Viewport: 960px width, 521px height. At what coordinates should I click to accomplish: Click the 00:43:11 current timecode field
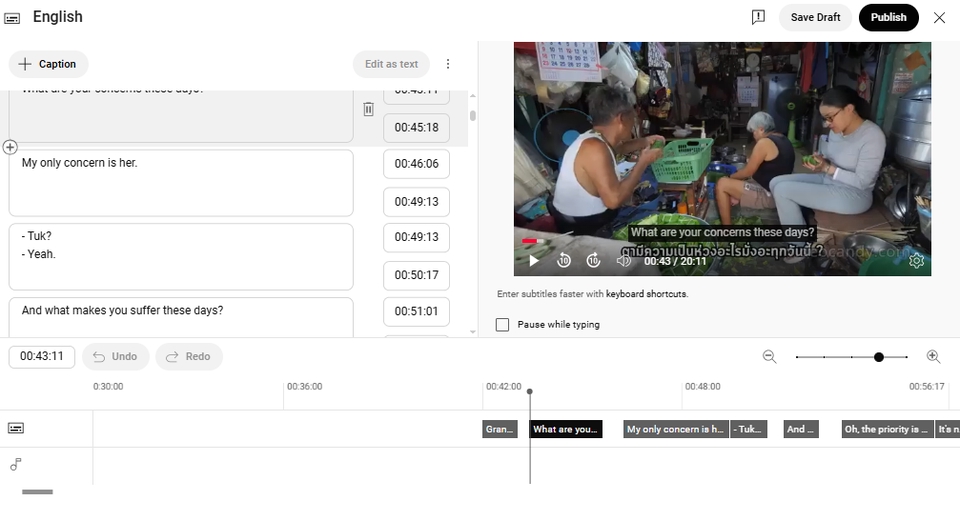42,357
